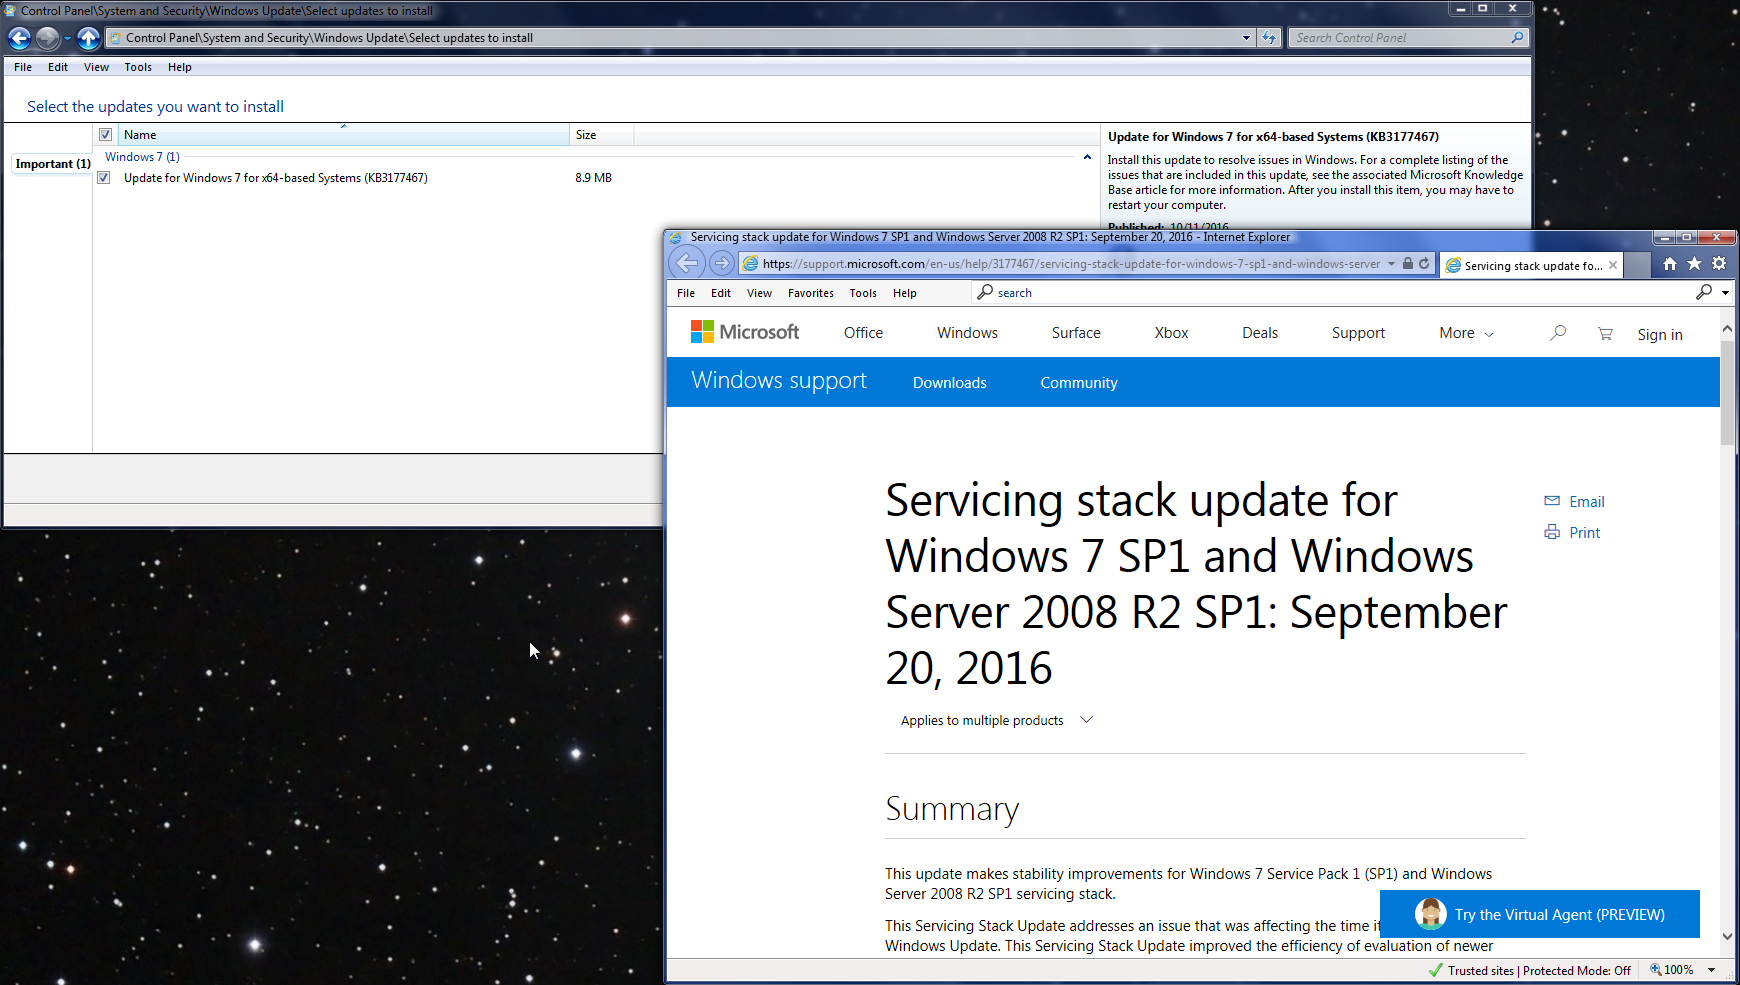Open Microsoft site search magnifier
This screenshot has height=985, width=1740.
click(1557, 333)
